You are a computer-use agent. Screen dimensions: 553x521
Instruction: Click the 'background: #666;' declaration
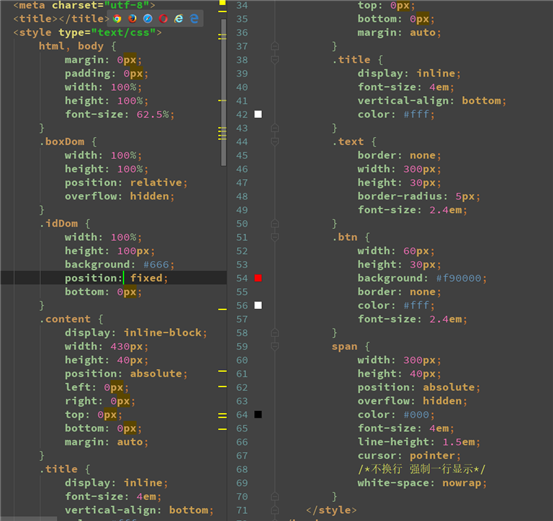(x=120, y=264)
